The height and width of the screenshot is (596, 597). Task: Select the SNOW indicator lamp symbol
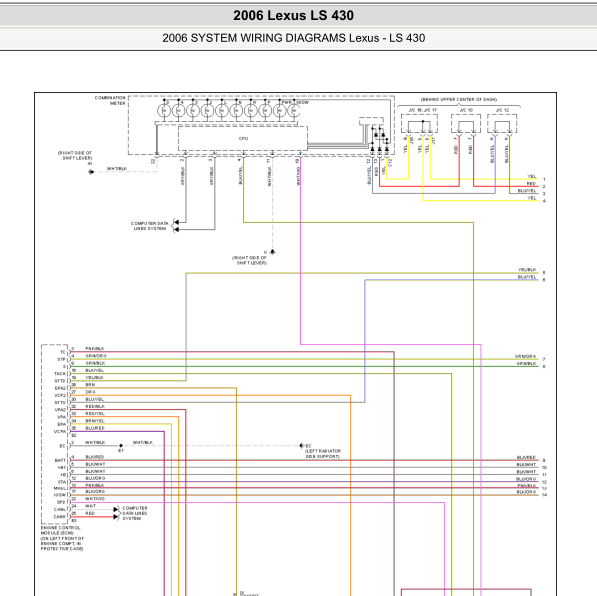pos(294,110)
